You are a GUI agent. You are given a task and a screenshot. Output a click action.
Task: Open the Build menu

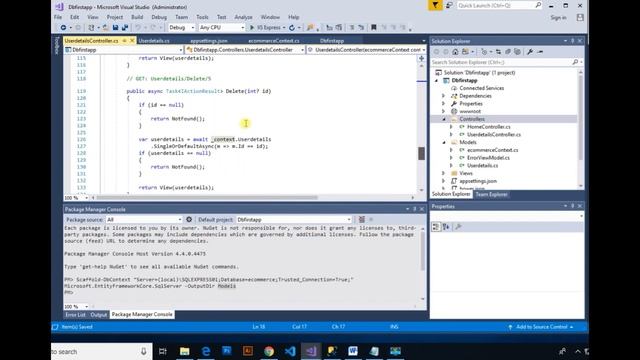click(x=137, y=17)
